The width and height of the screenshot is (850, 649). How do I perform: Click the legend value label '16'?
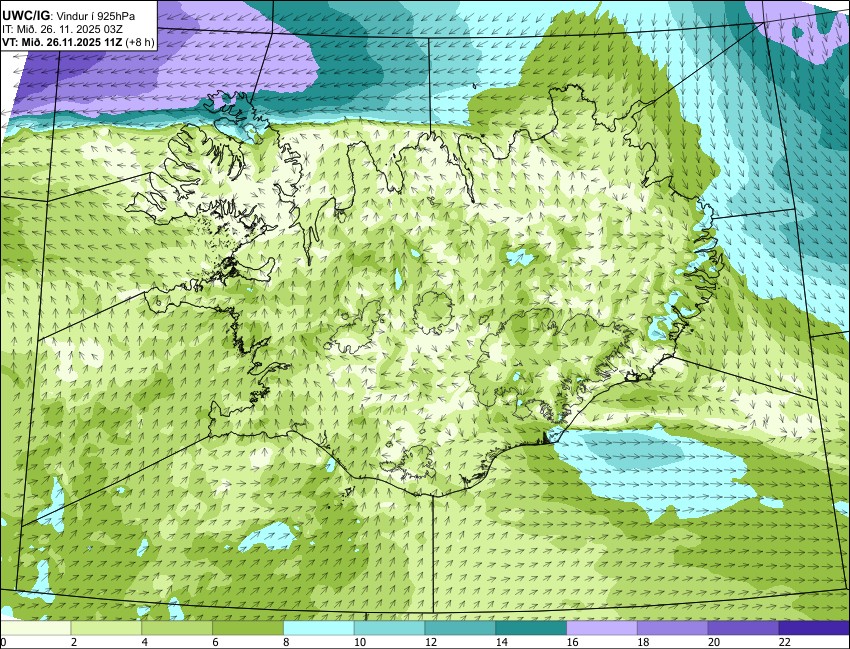[x=572, y=642]
